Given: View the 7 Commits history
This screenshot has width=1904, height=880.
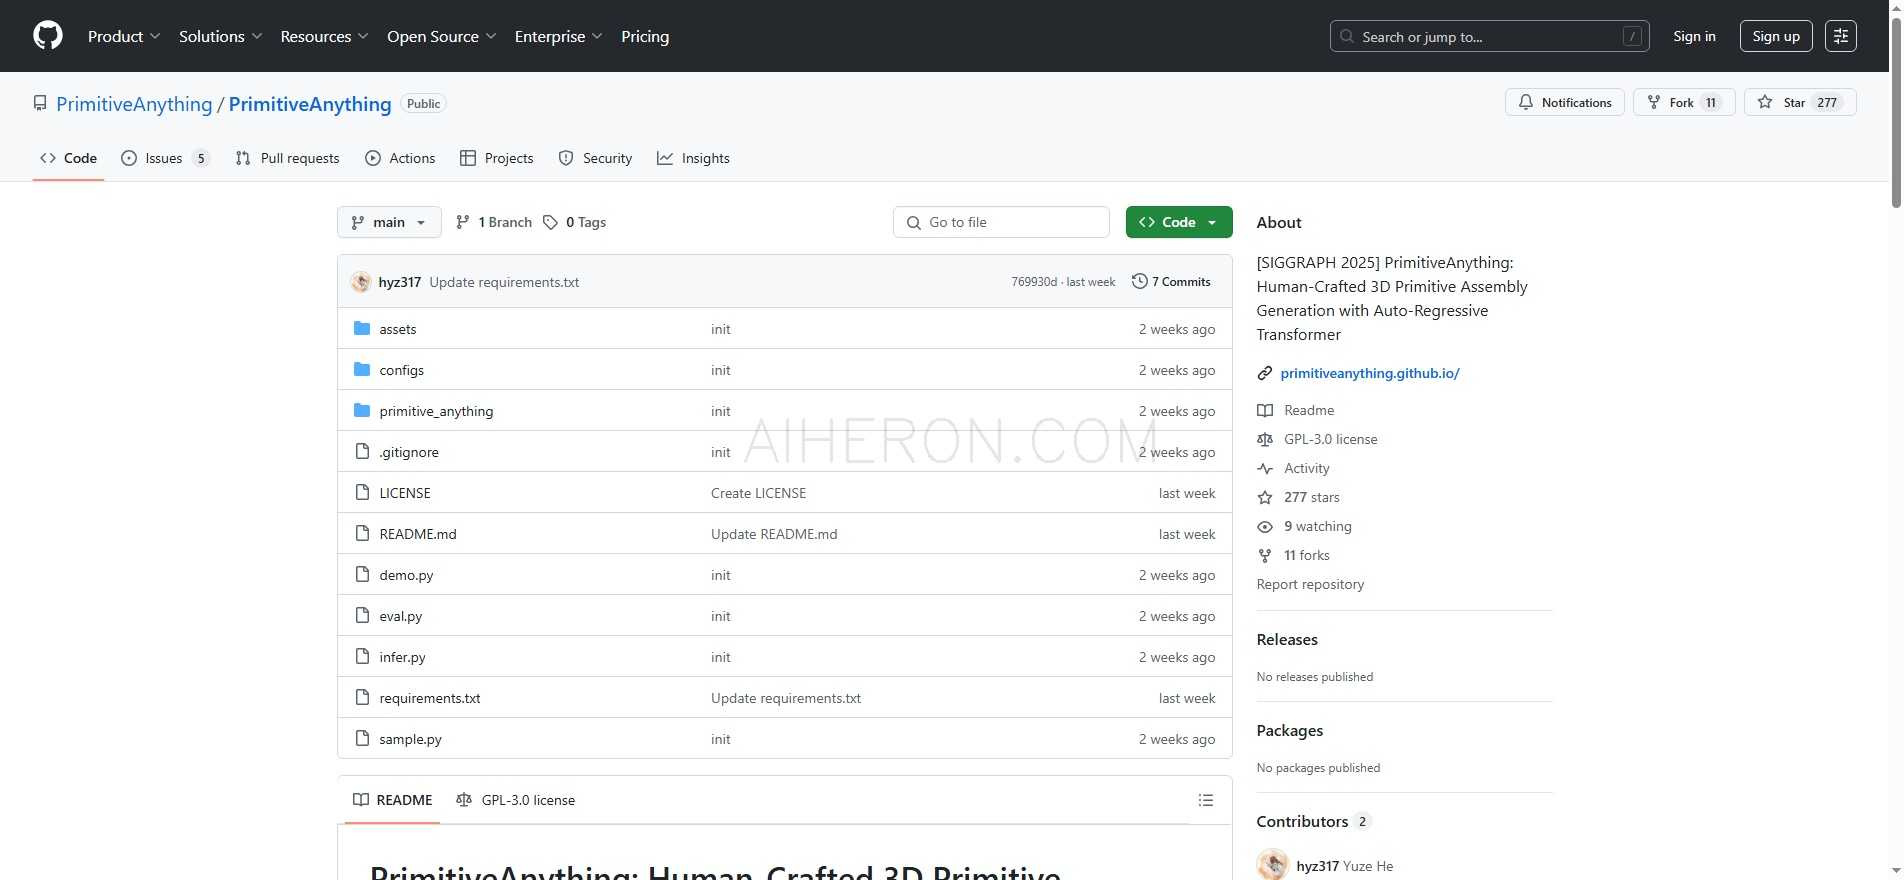Looking at the screenshot, I should click(1171, 282).
